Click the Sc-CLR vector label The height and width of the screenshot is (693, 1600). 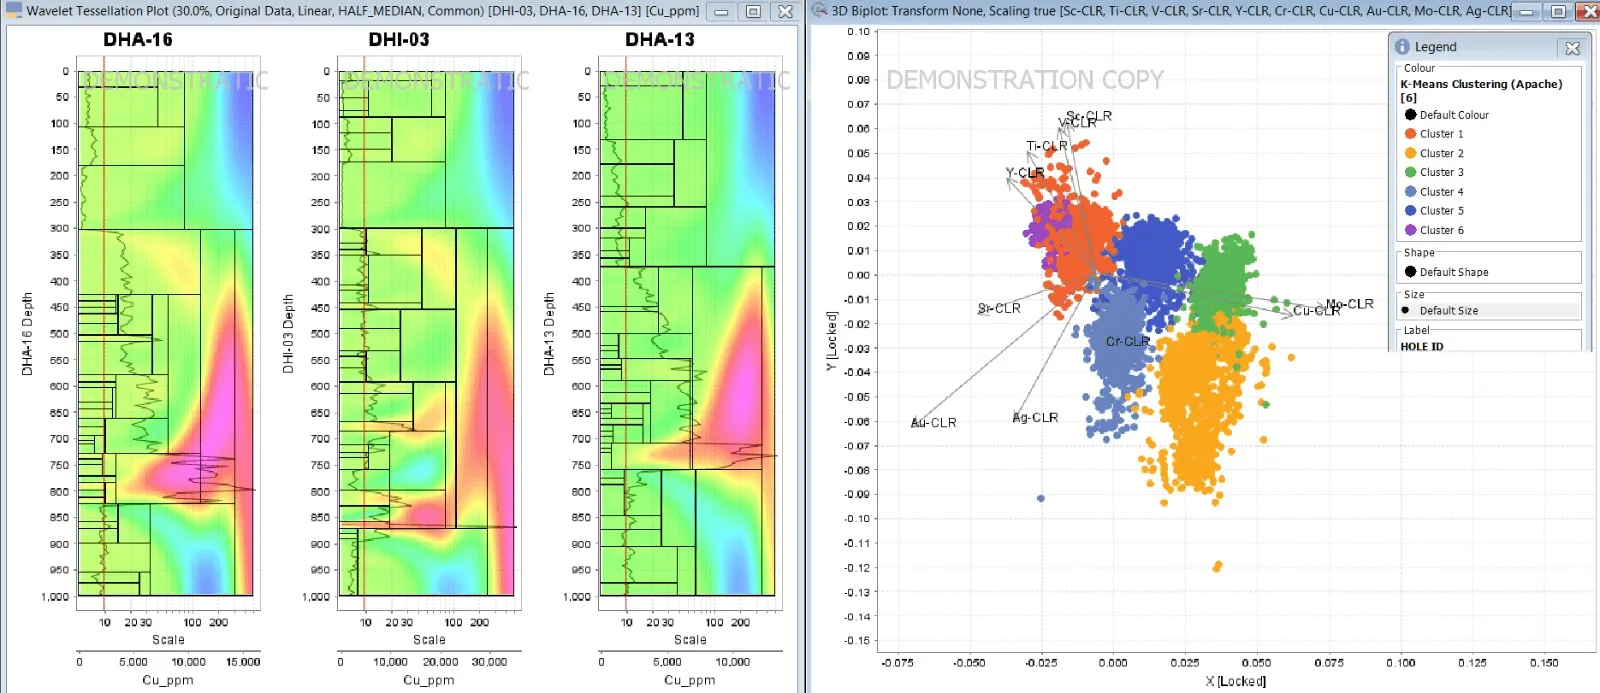(1089, 116)
